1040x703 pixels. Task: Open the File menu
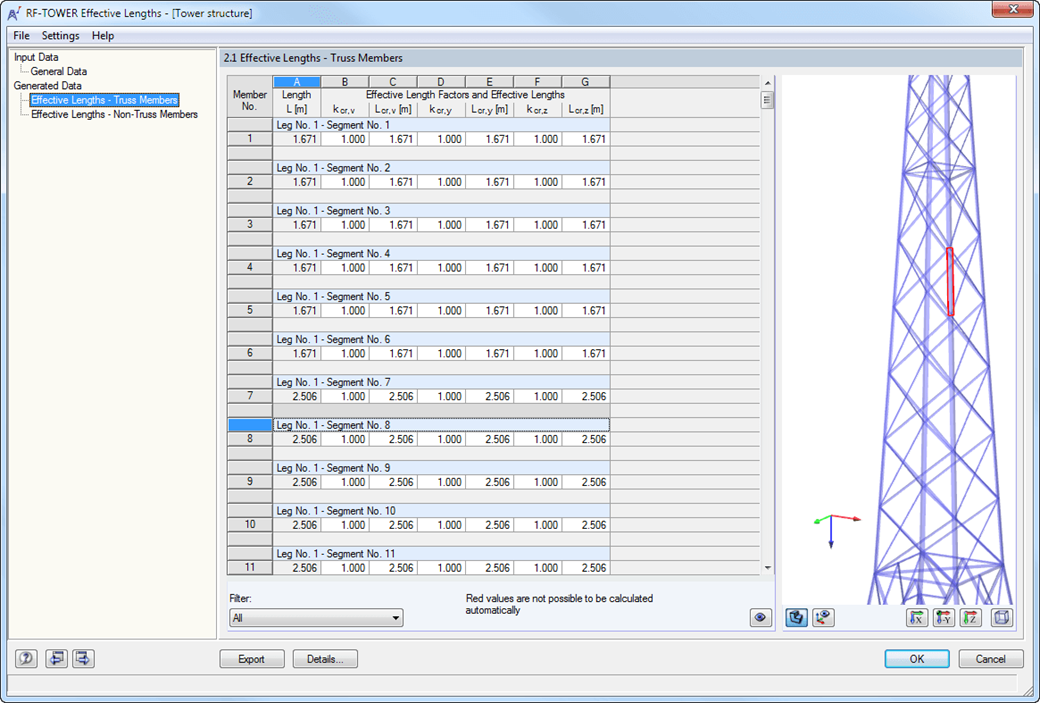click(x=20, y=35)
